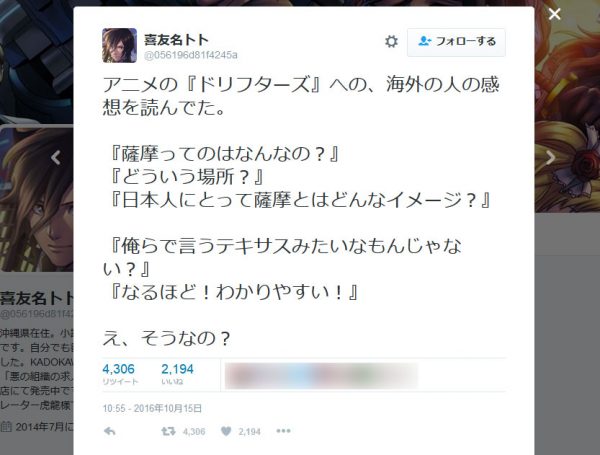600x455 pixels.
Task: Close the tweet overlay with X
Action: (x=554, y=15)
